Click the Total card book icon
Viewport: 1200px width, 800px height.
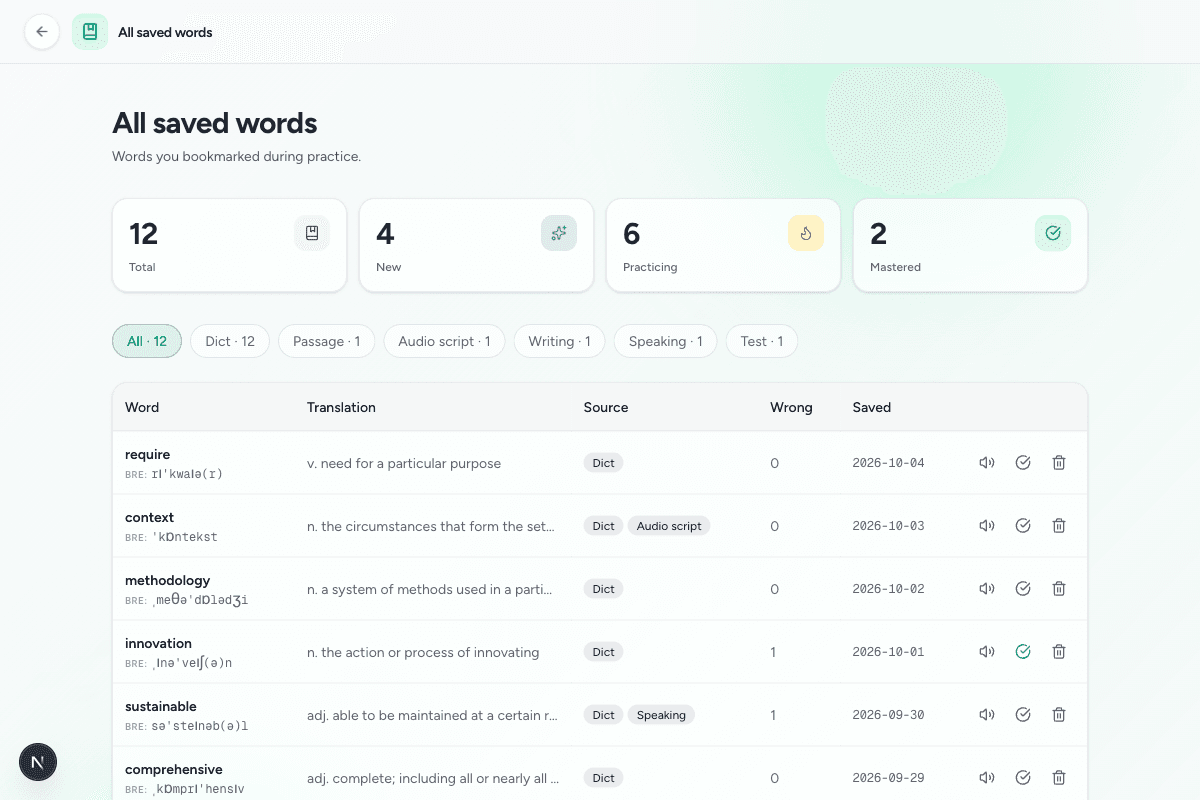[312, 233]
